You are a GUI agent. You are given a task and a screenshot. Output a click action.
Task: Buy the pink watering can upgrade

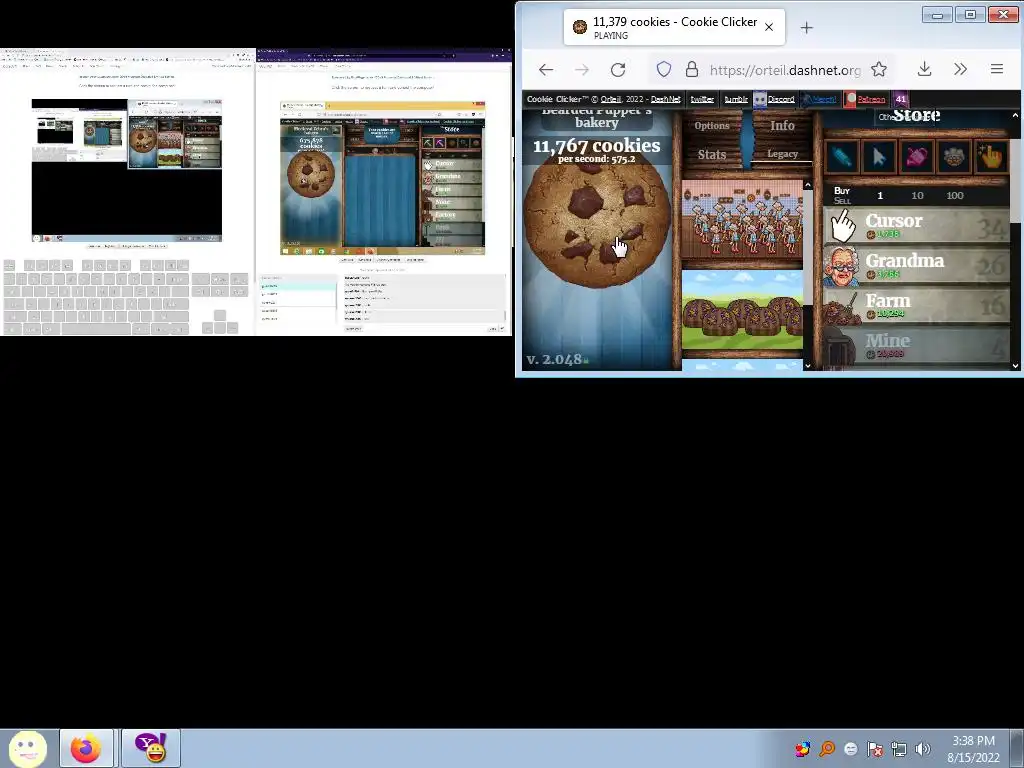[916, 157]
